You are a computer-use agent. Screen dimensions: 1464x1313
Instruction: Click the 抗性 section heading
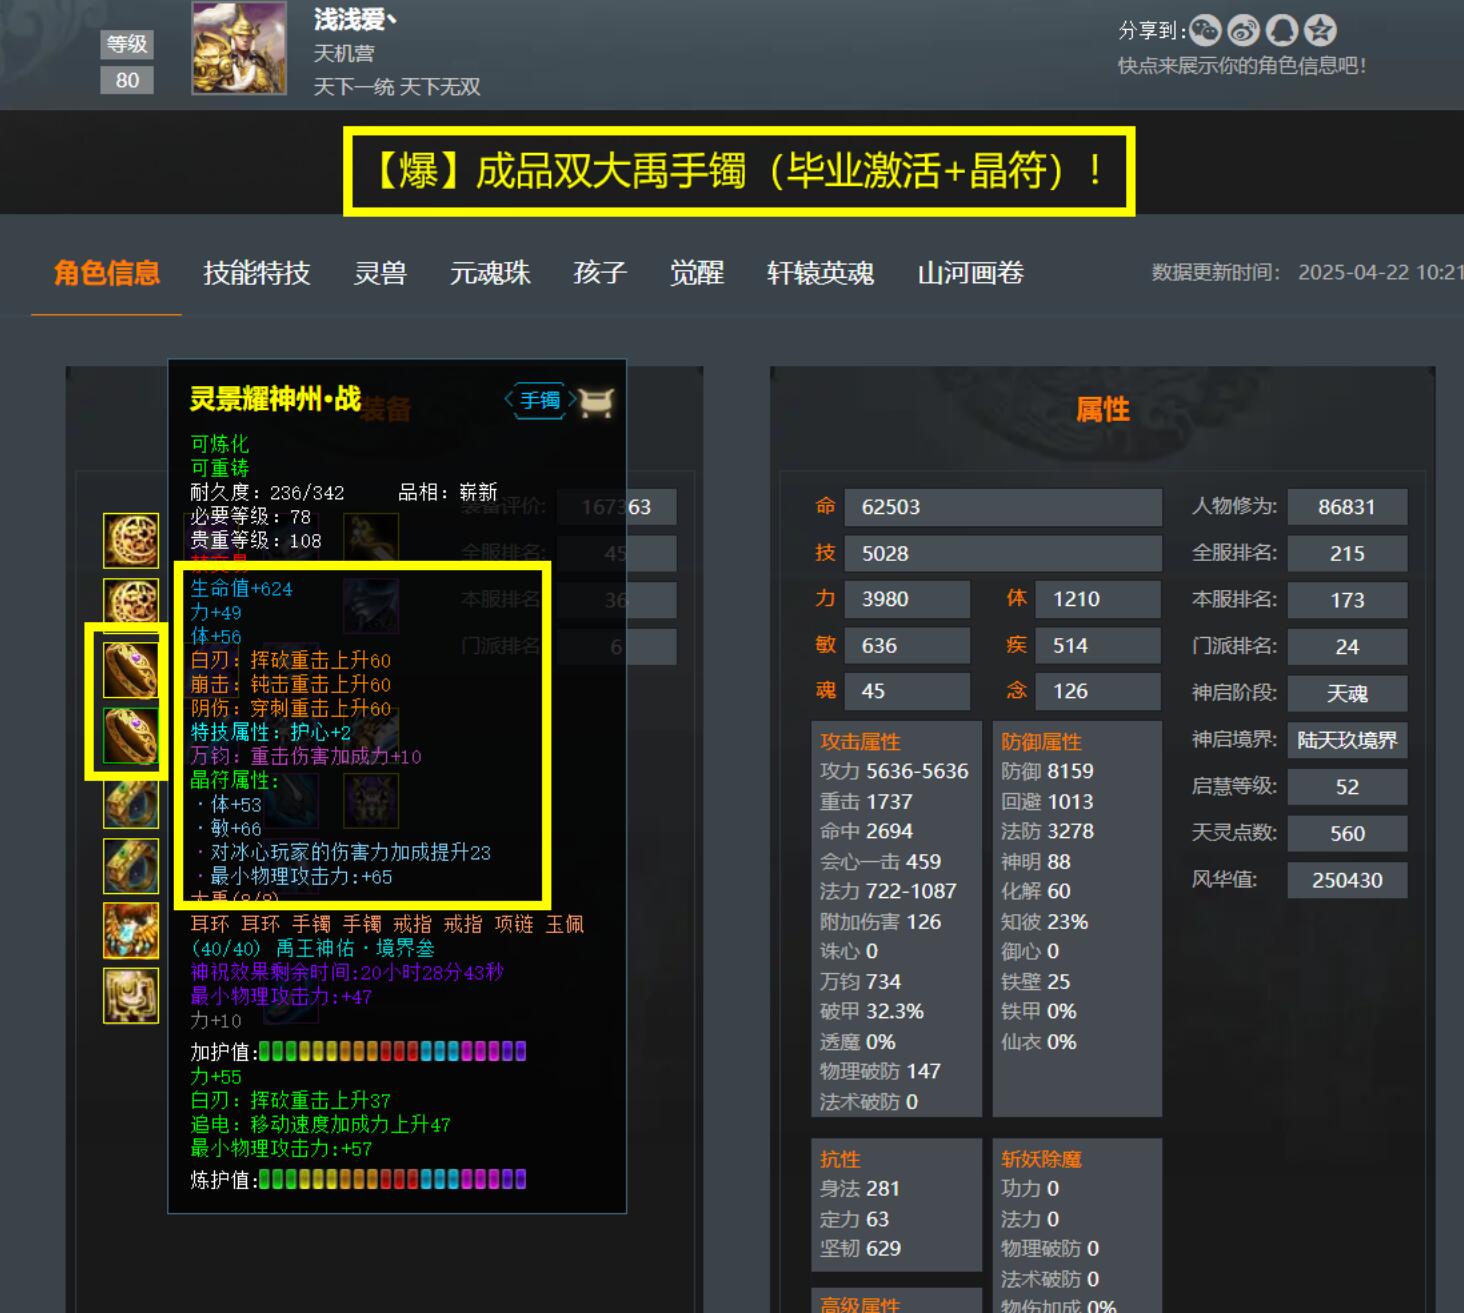point(840,1159)
